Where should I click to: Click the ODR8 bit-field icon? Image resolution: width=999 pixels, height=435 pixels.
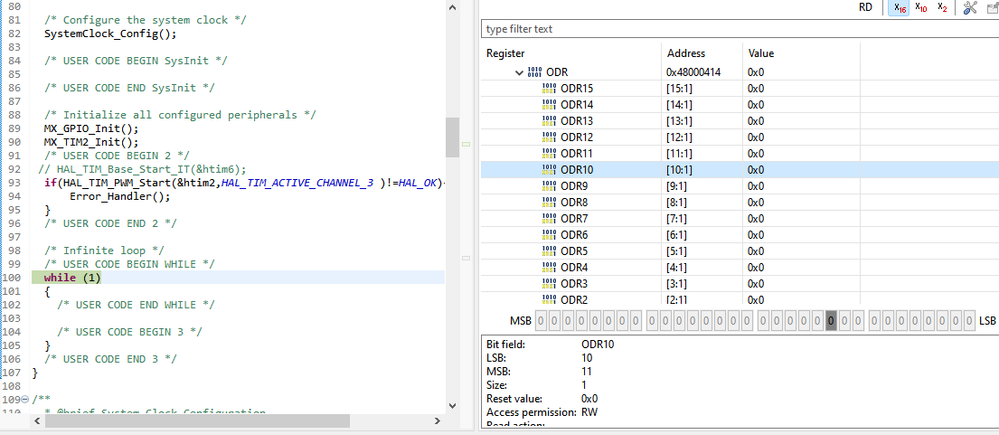tap(549, 203)
